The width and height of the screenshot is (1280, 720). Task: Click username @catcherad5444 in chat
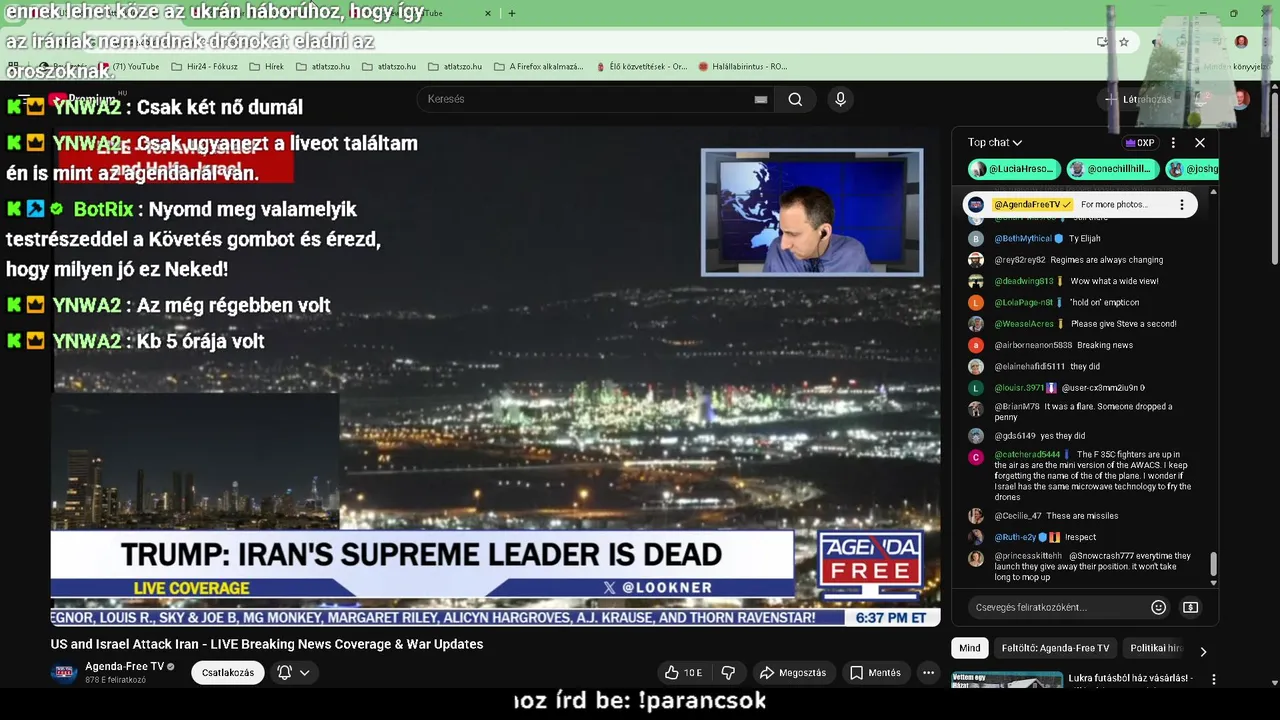point(1027,455)
